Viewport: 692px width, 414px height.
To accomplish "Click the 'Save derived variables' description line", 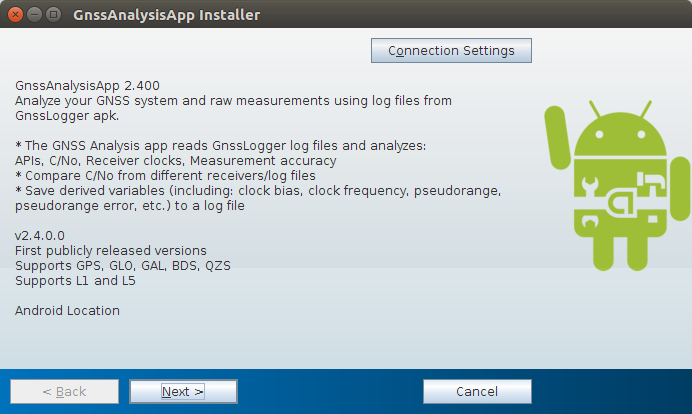I will tap(250, 190).
